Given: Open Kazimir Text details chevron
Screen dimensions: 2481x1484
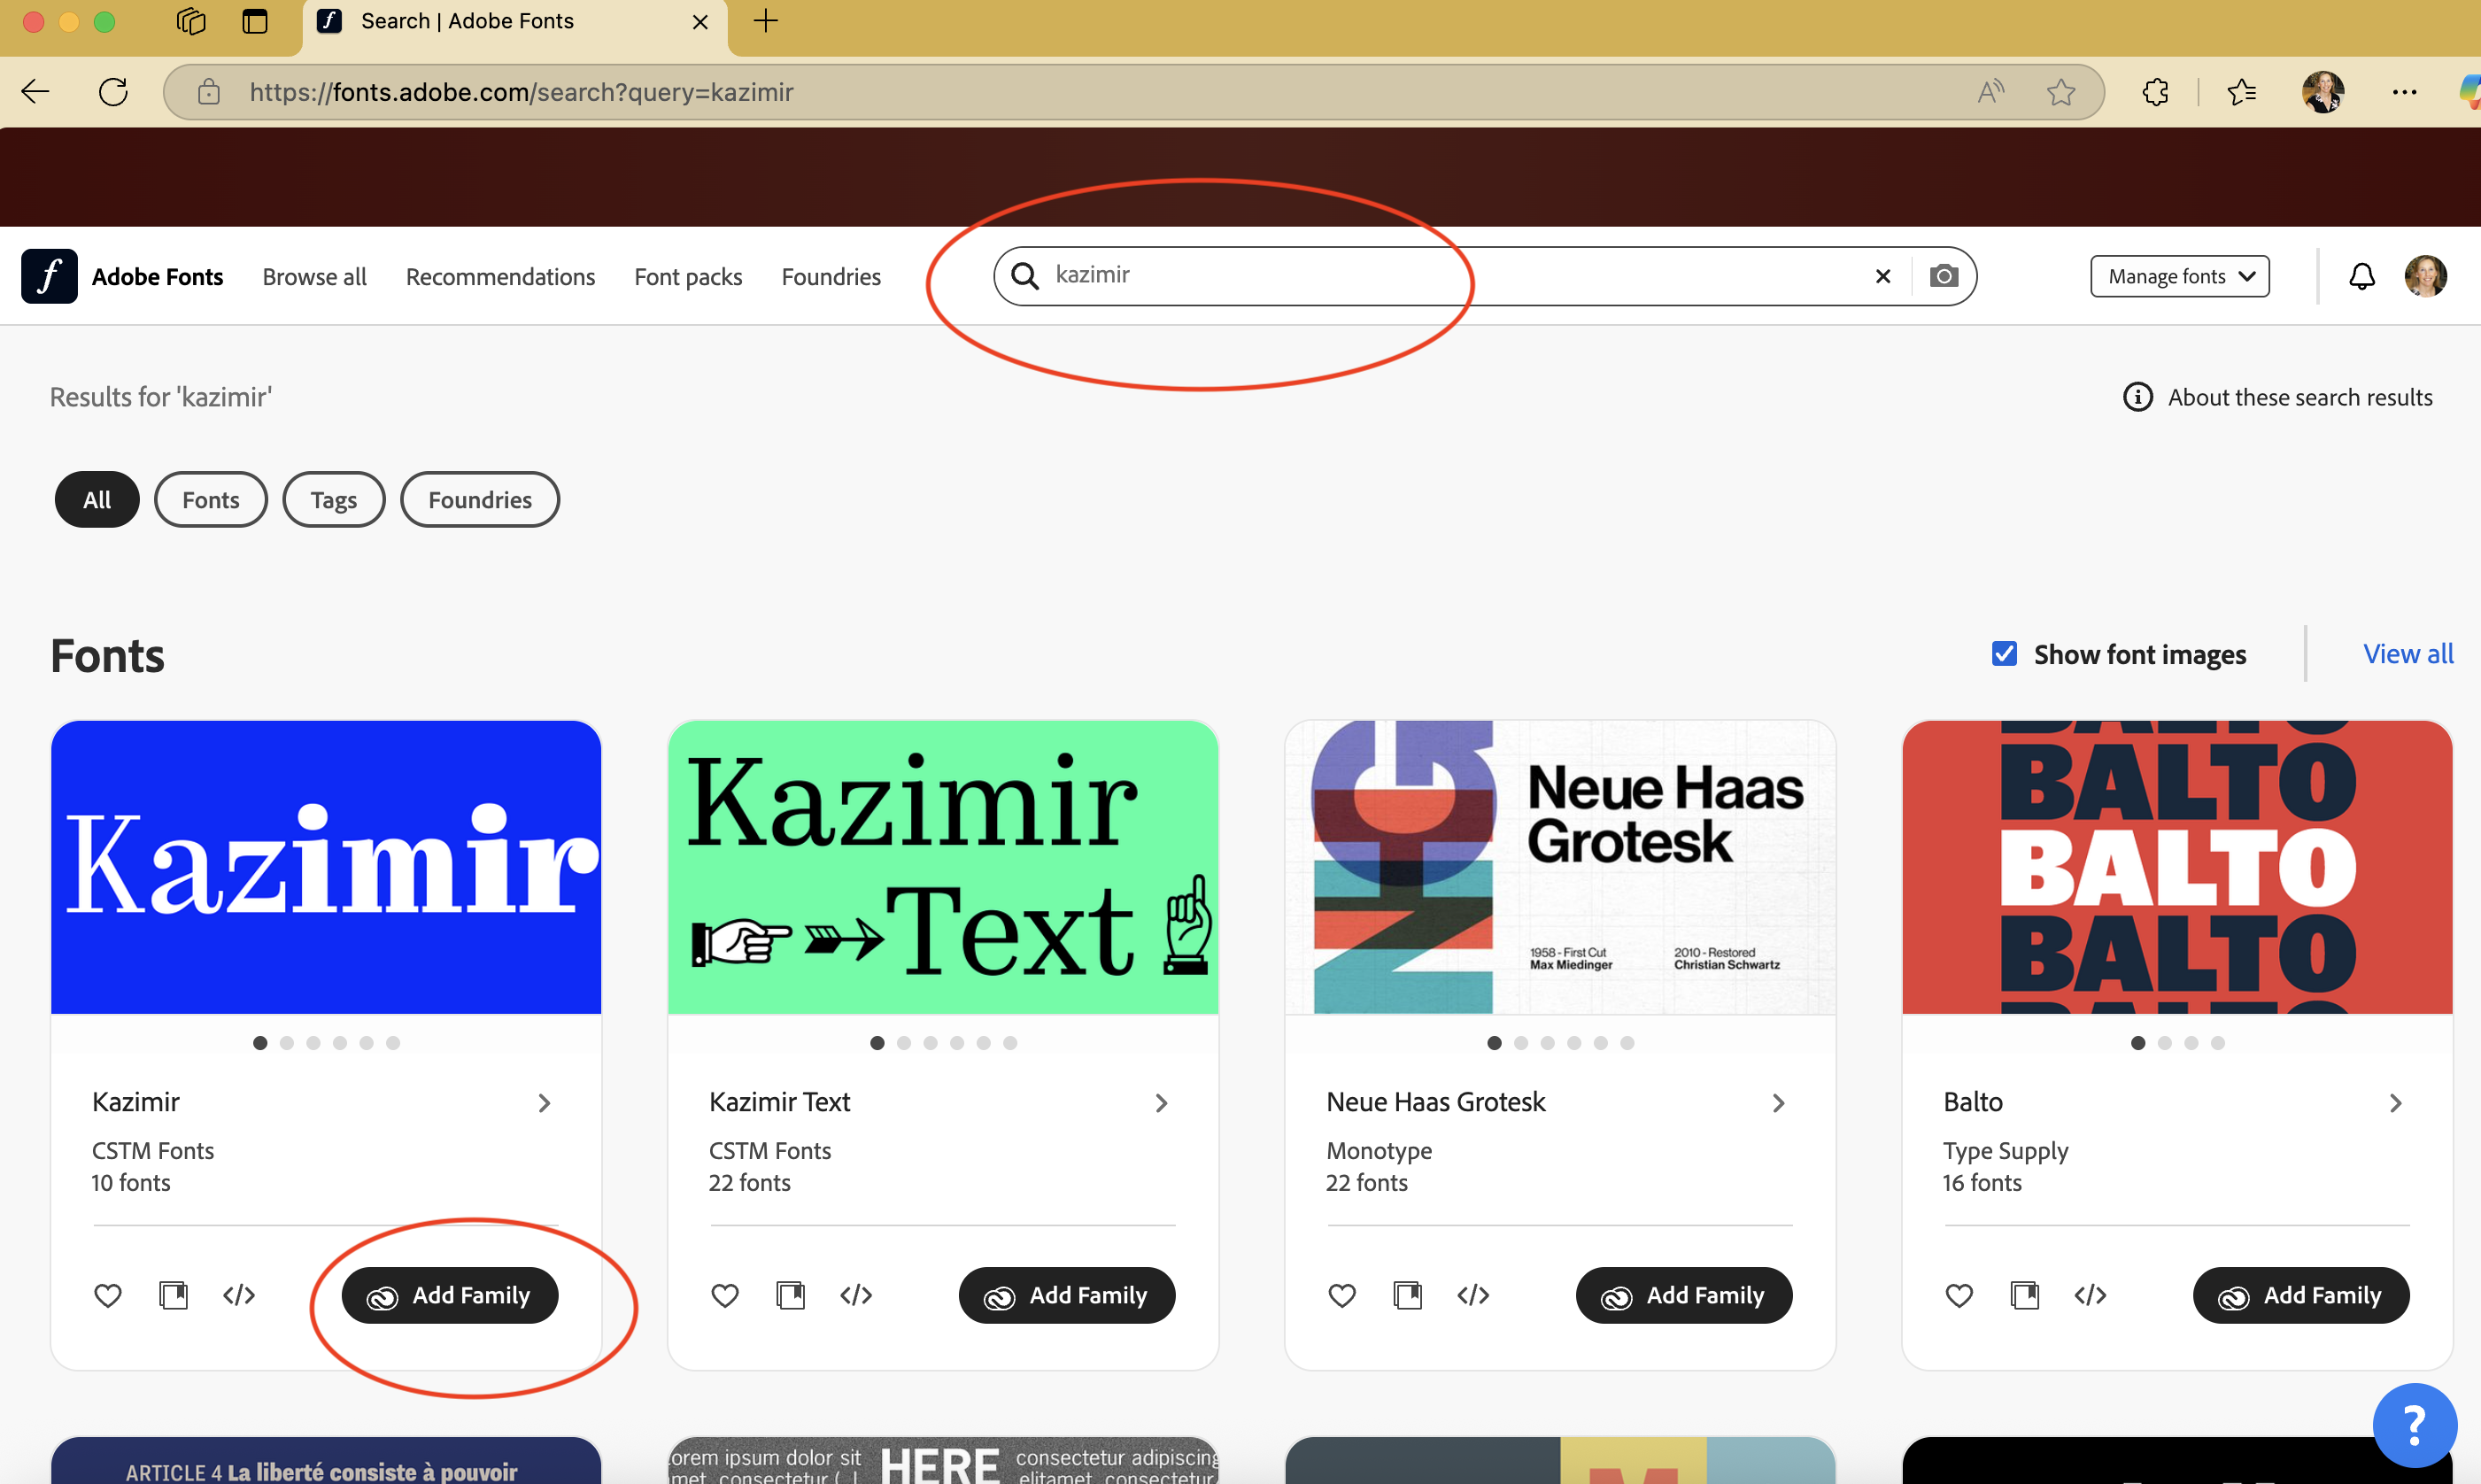Looking at the screenshot, I should pyautogui.click(x=1162, y=1103).
